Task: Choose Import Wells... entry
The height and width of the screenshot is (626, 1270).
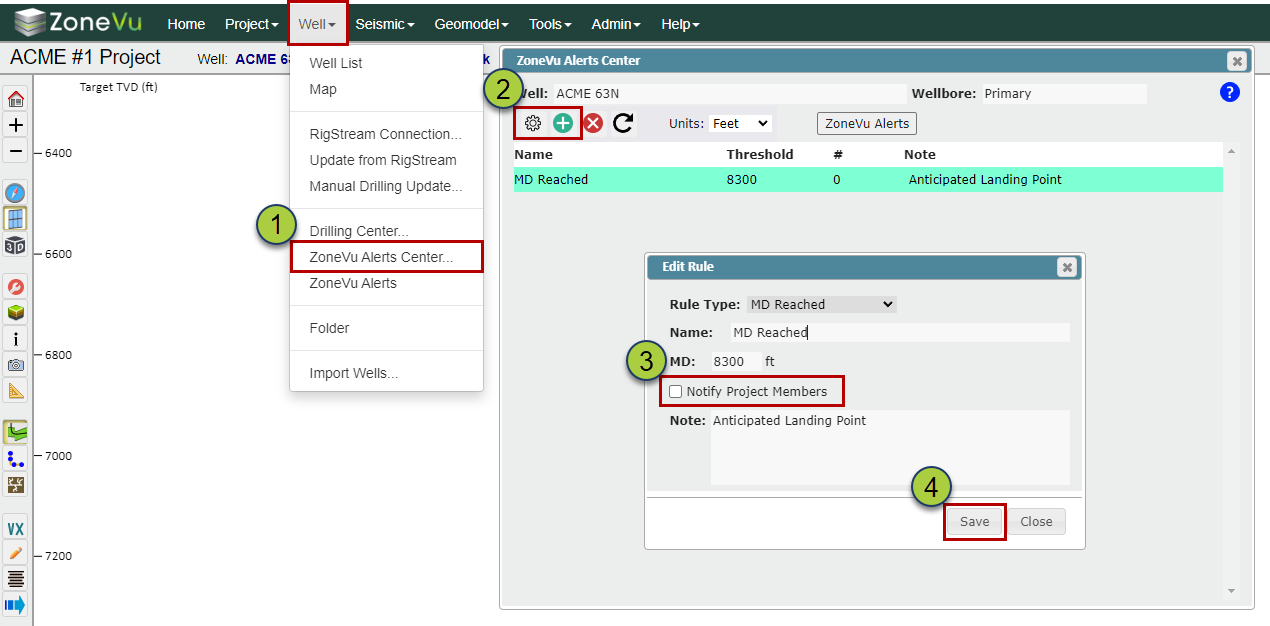Action: pos(354,373)
